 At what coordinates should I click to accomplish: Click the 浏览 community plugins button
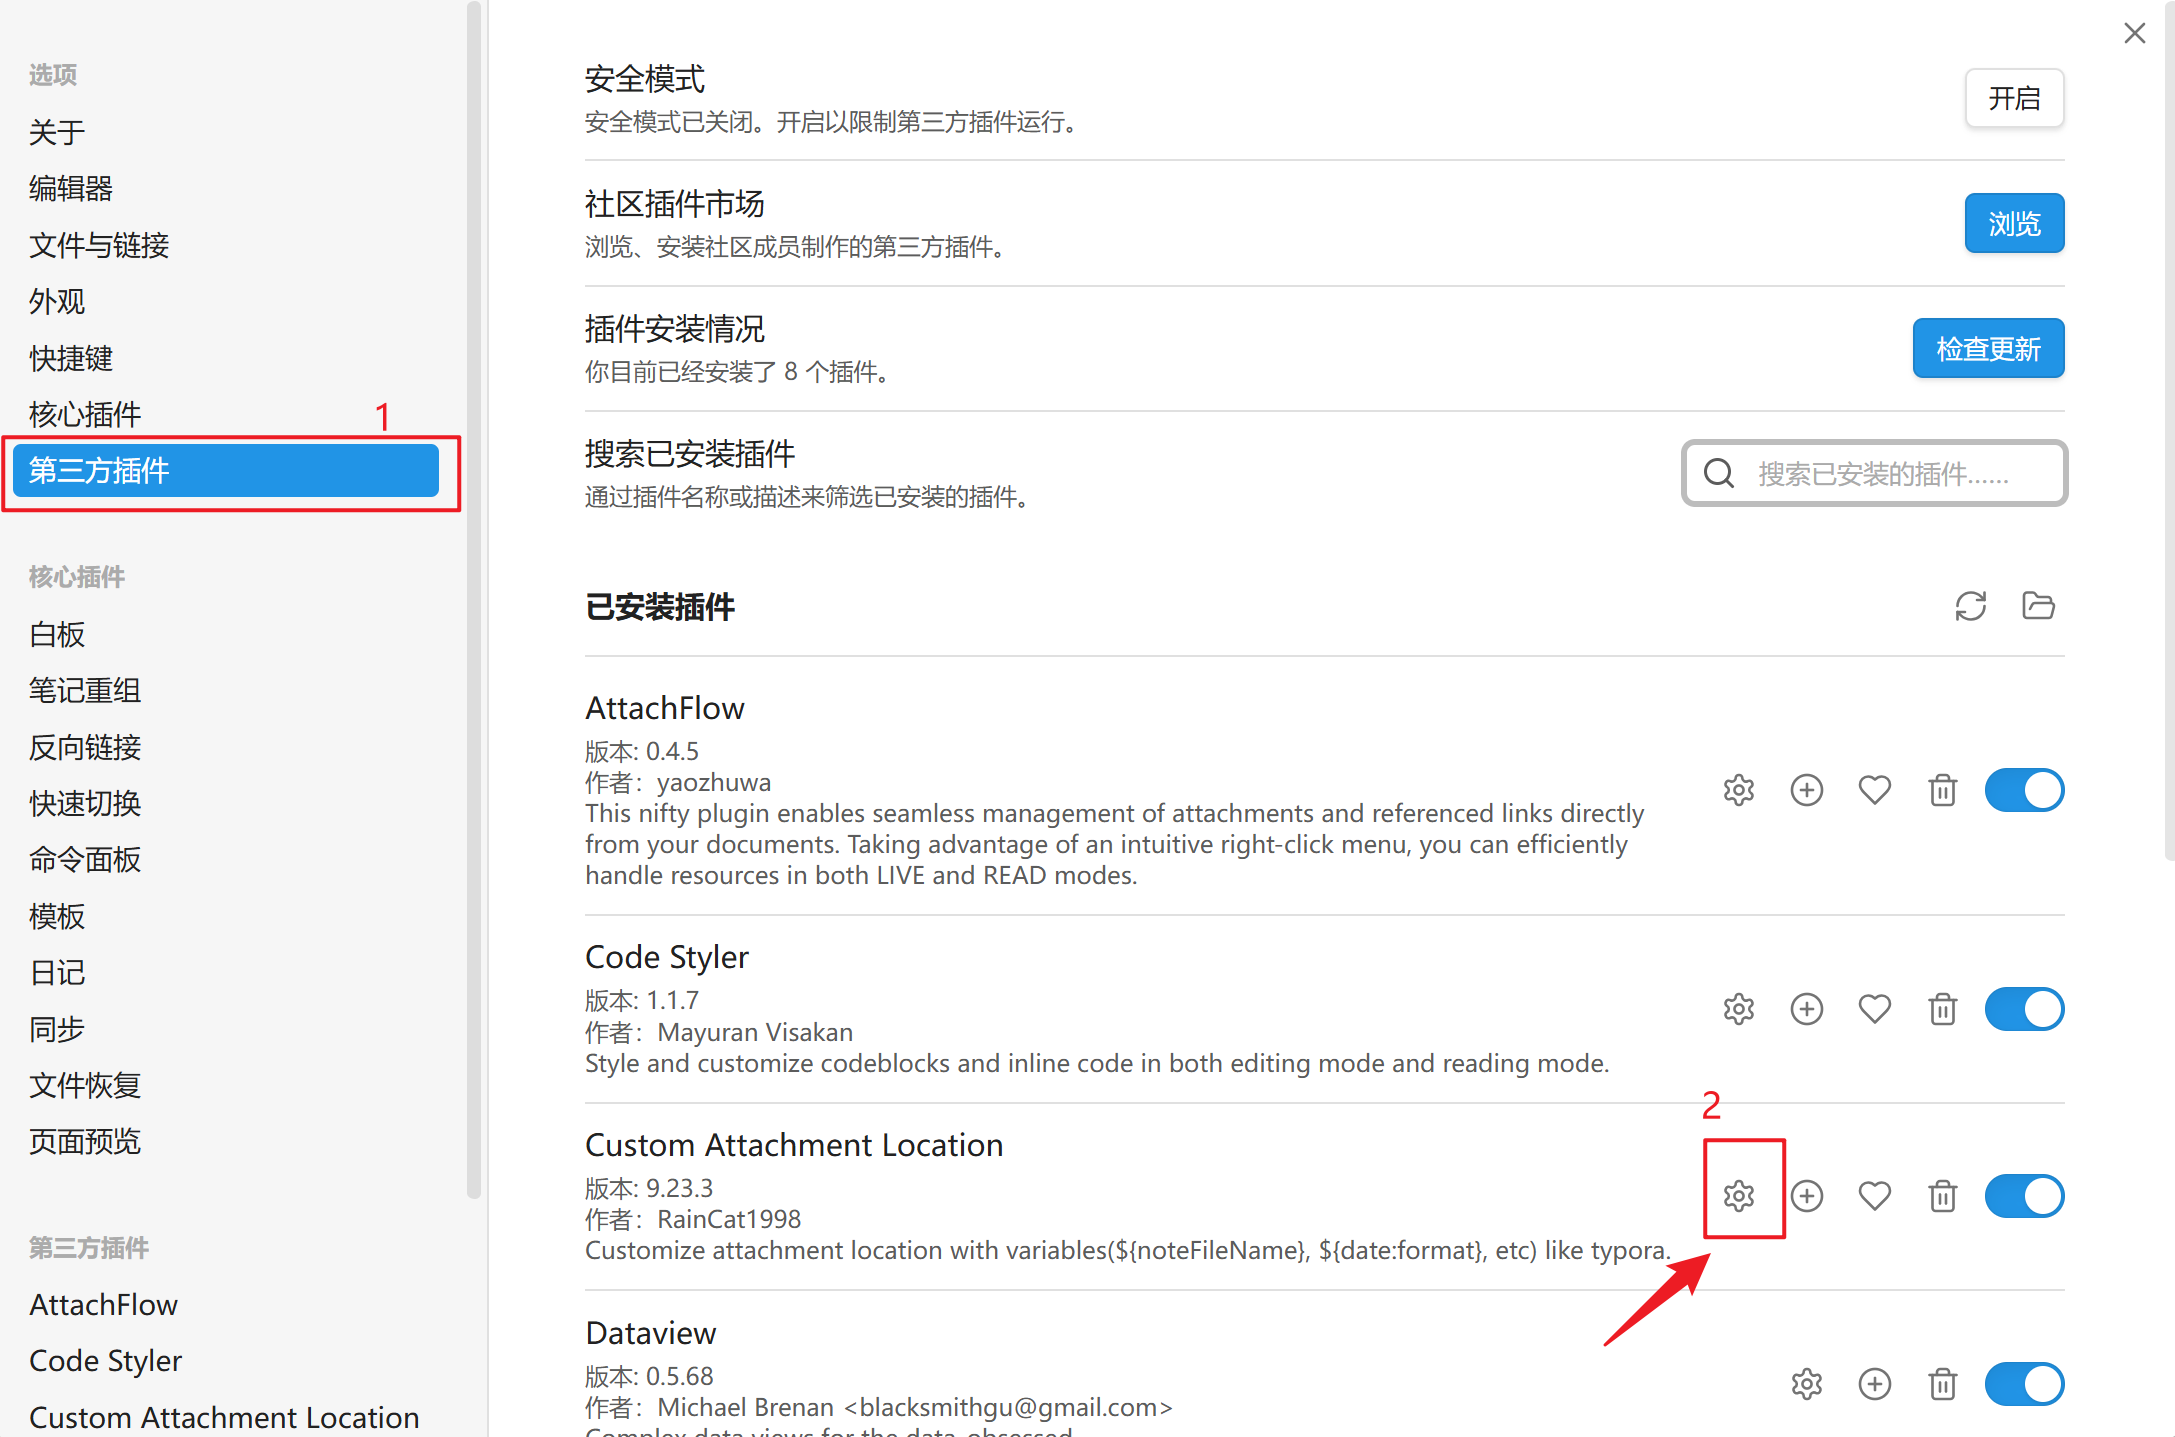pos(2013,223)
